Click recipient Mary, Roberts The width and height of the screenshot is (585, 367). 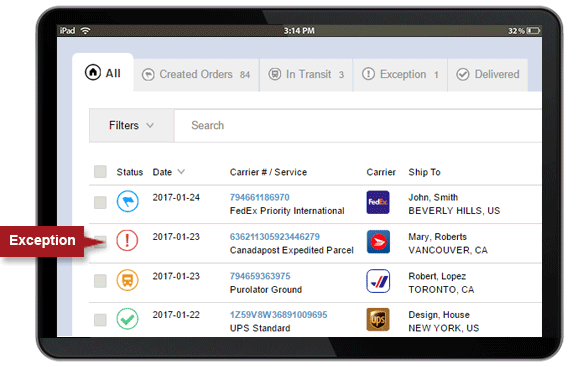click(x=438, y=237)
